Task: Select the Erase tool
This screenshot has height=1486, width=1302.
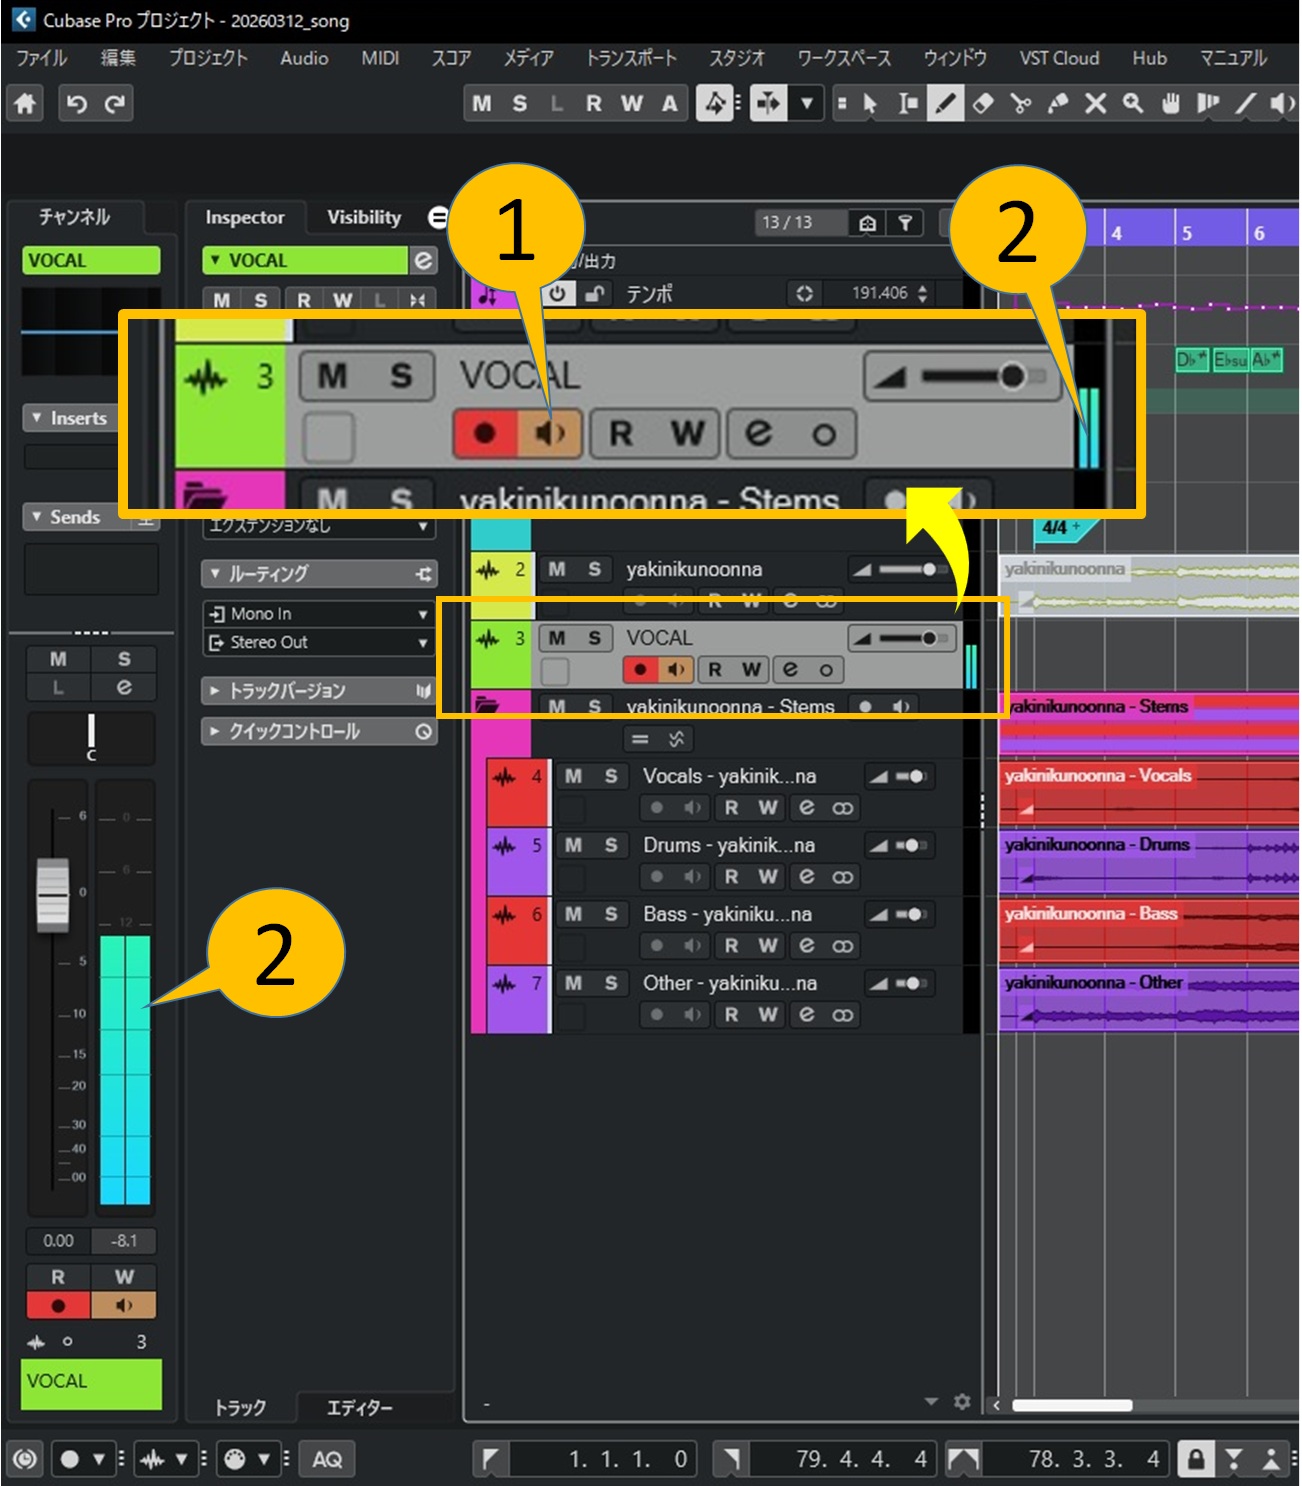Action: pyautogui.click(x=983, y=103)
